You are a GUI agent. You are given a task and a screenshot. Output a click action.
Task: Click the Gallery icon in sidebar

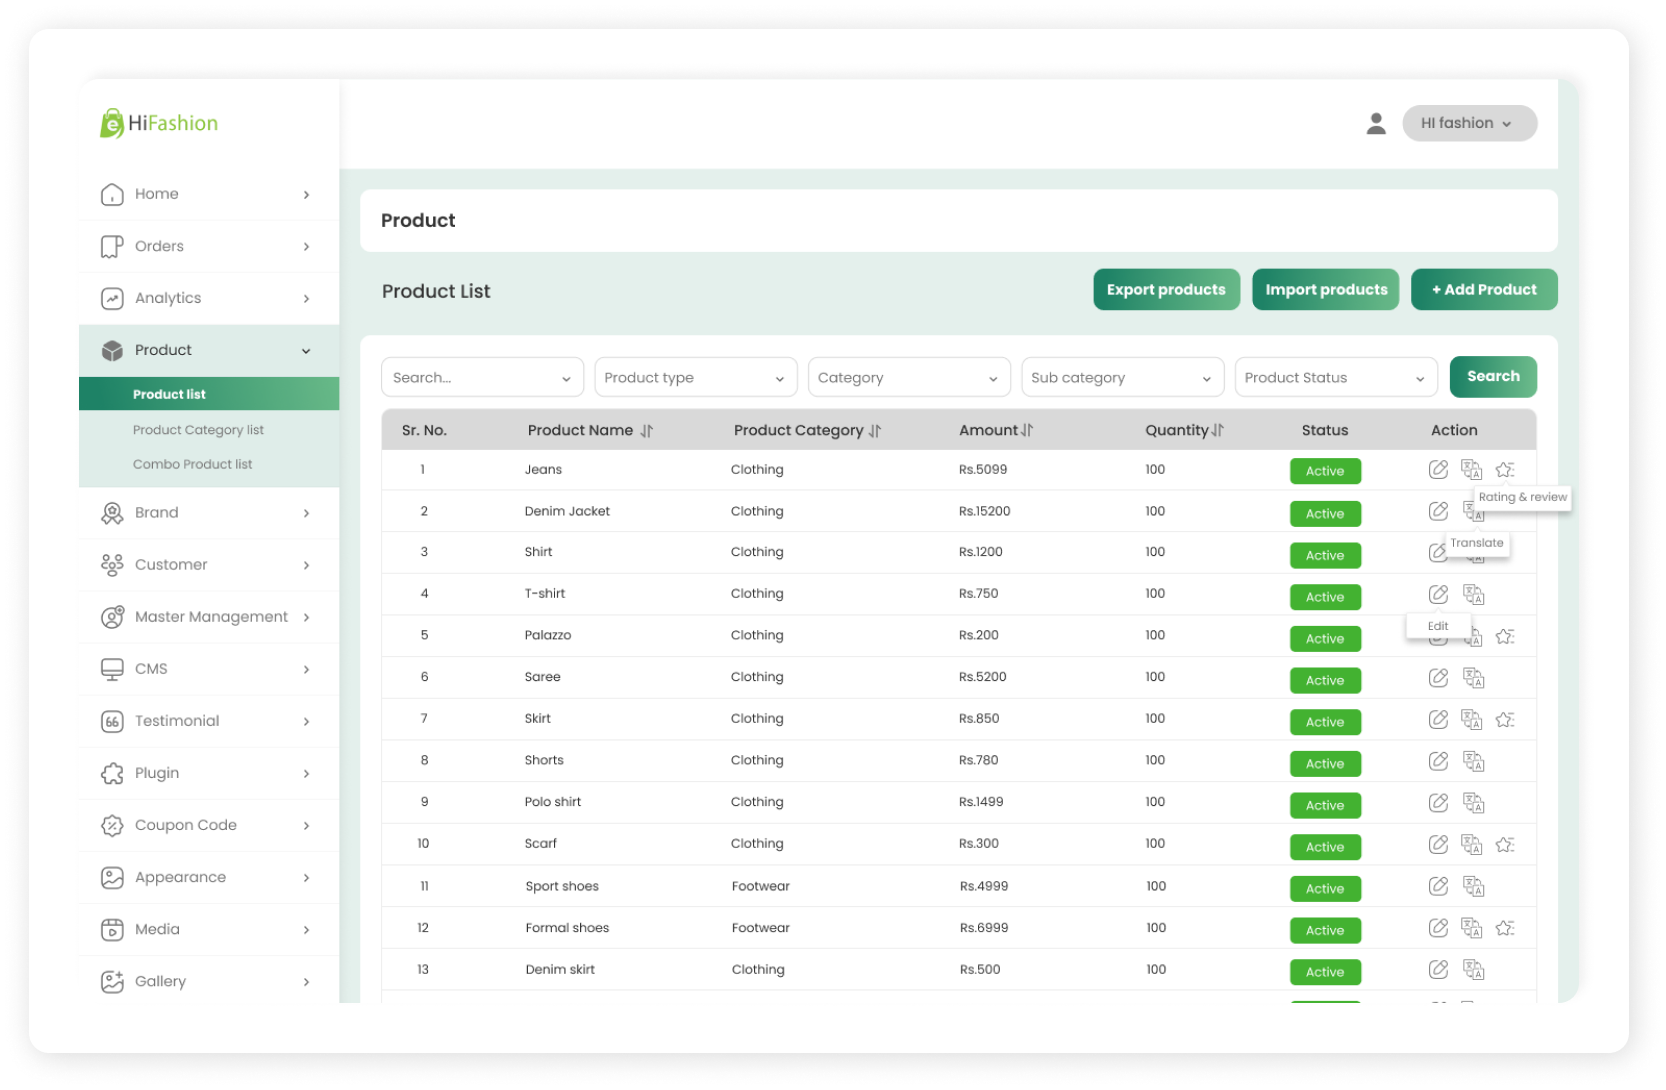coord(112,981)
